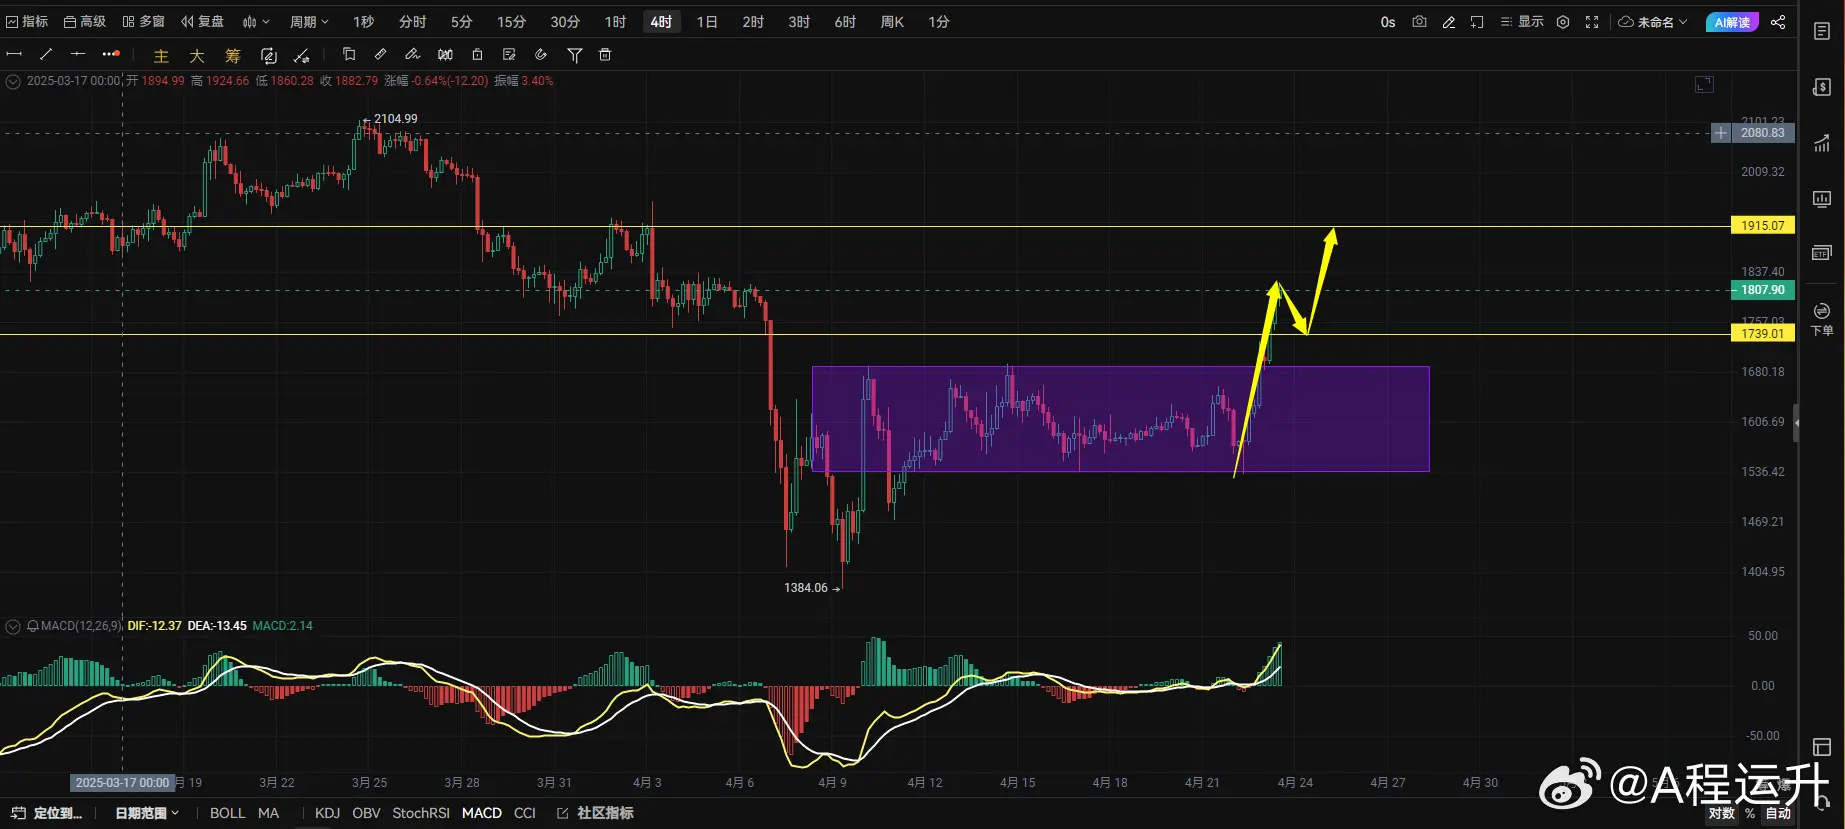Screen dimensions: 1845x829
Task: Click the expand-chart icon at chart corner
Action: 1705,85
